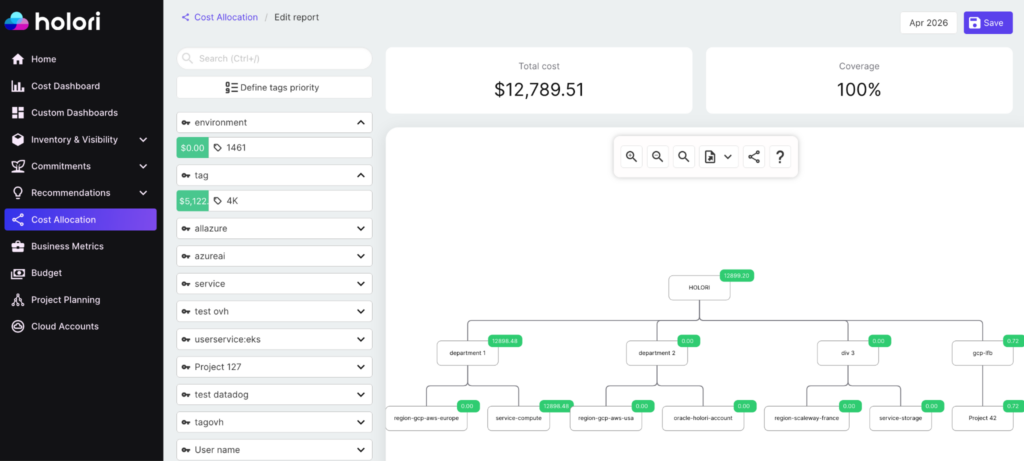Click the Business Metrics briefcase icon
This screenshot has height=461, width=1024.
point(18,247)
